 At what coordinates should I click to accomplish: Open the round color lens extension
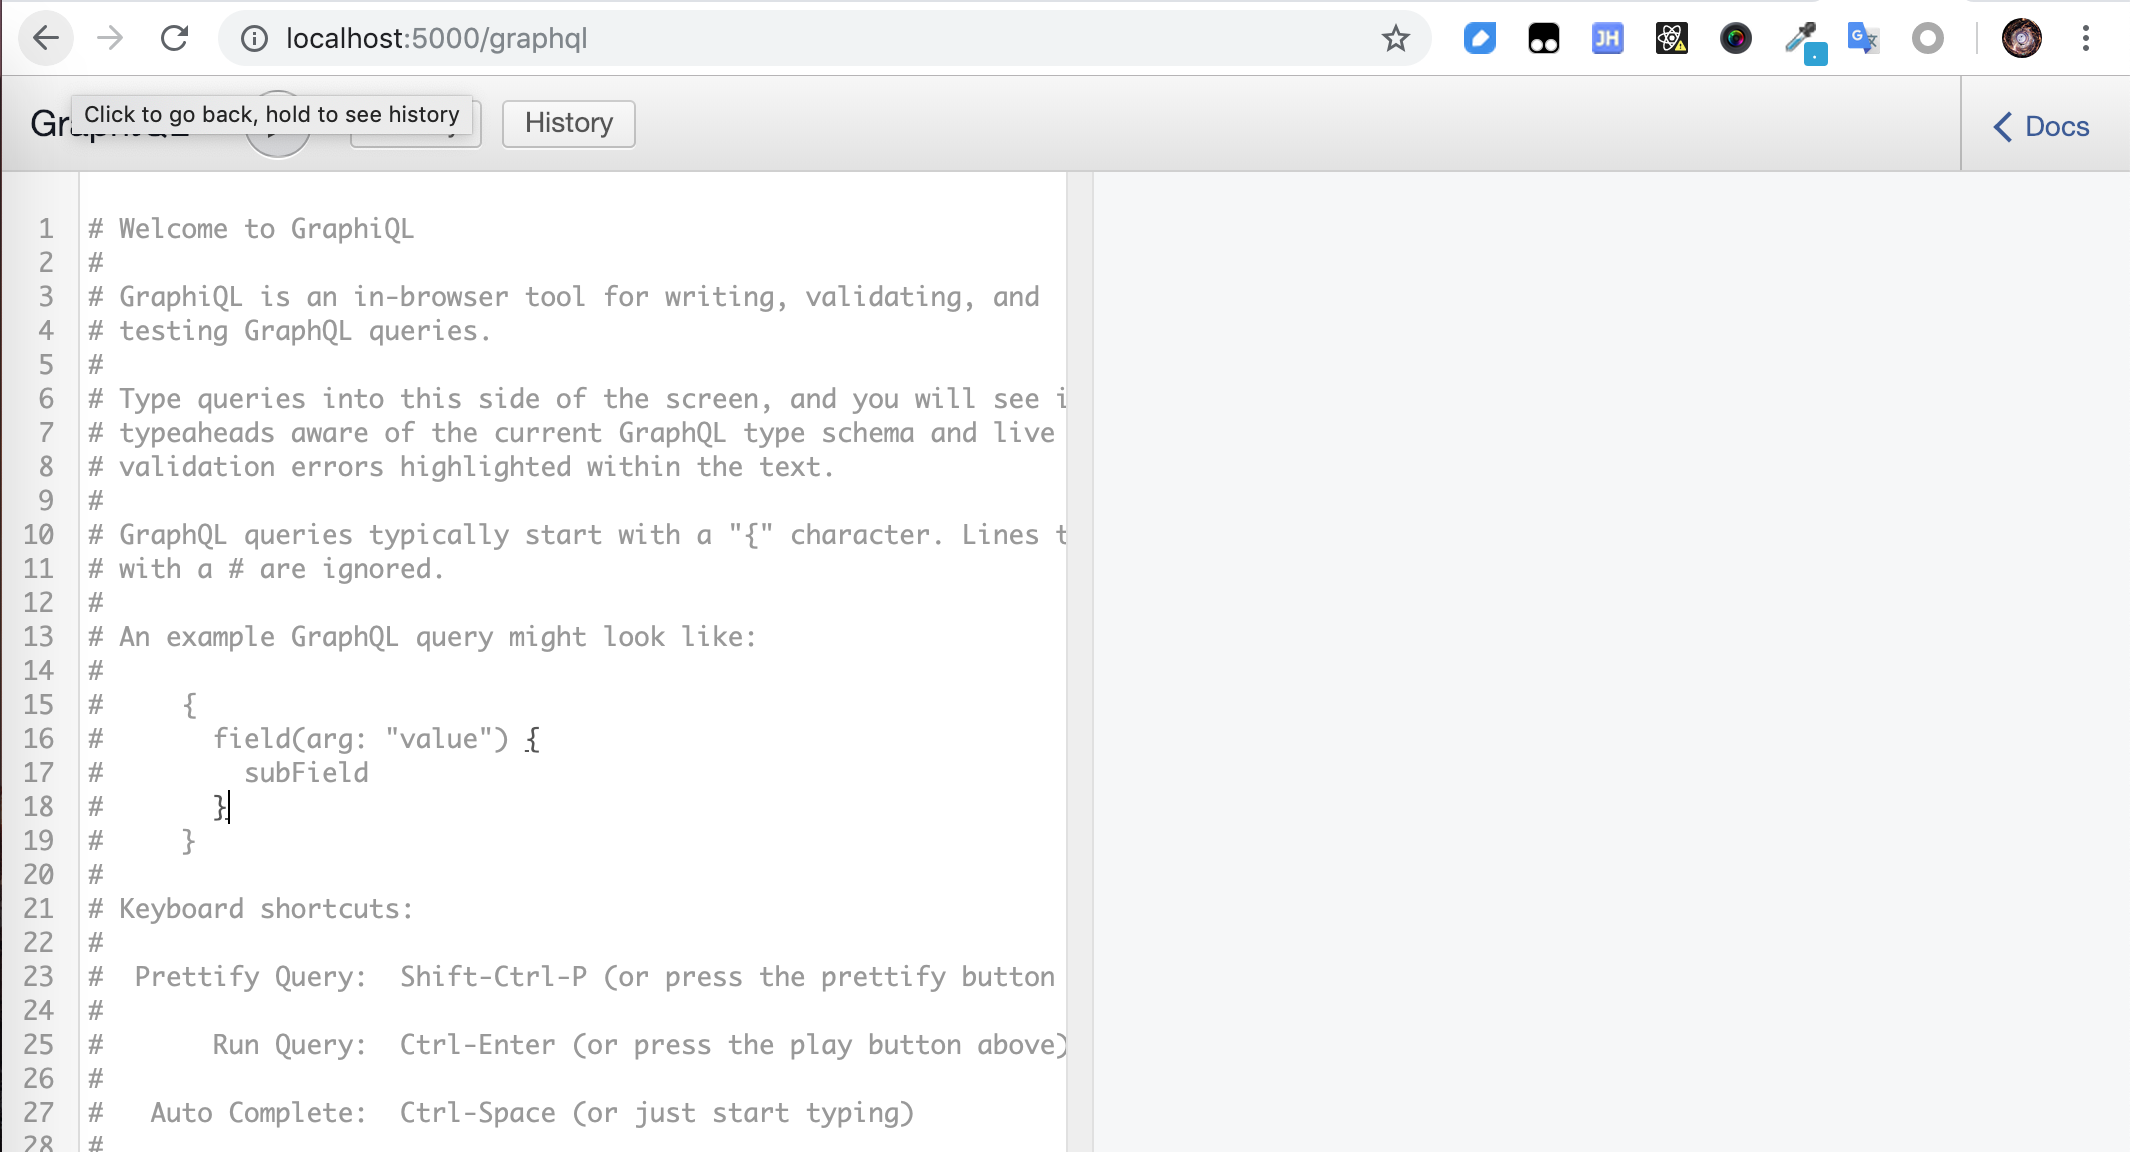tap(1735, 39)
